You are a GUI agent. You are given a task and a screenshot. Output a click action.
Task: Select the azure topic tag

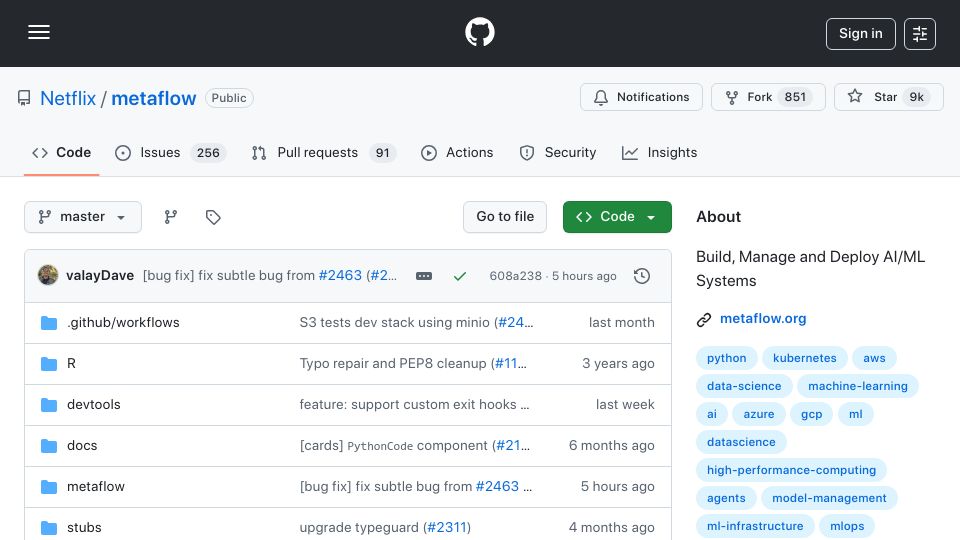(759, 414)
